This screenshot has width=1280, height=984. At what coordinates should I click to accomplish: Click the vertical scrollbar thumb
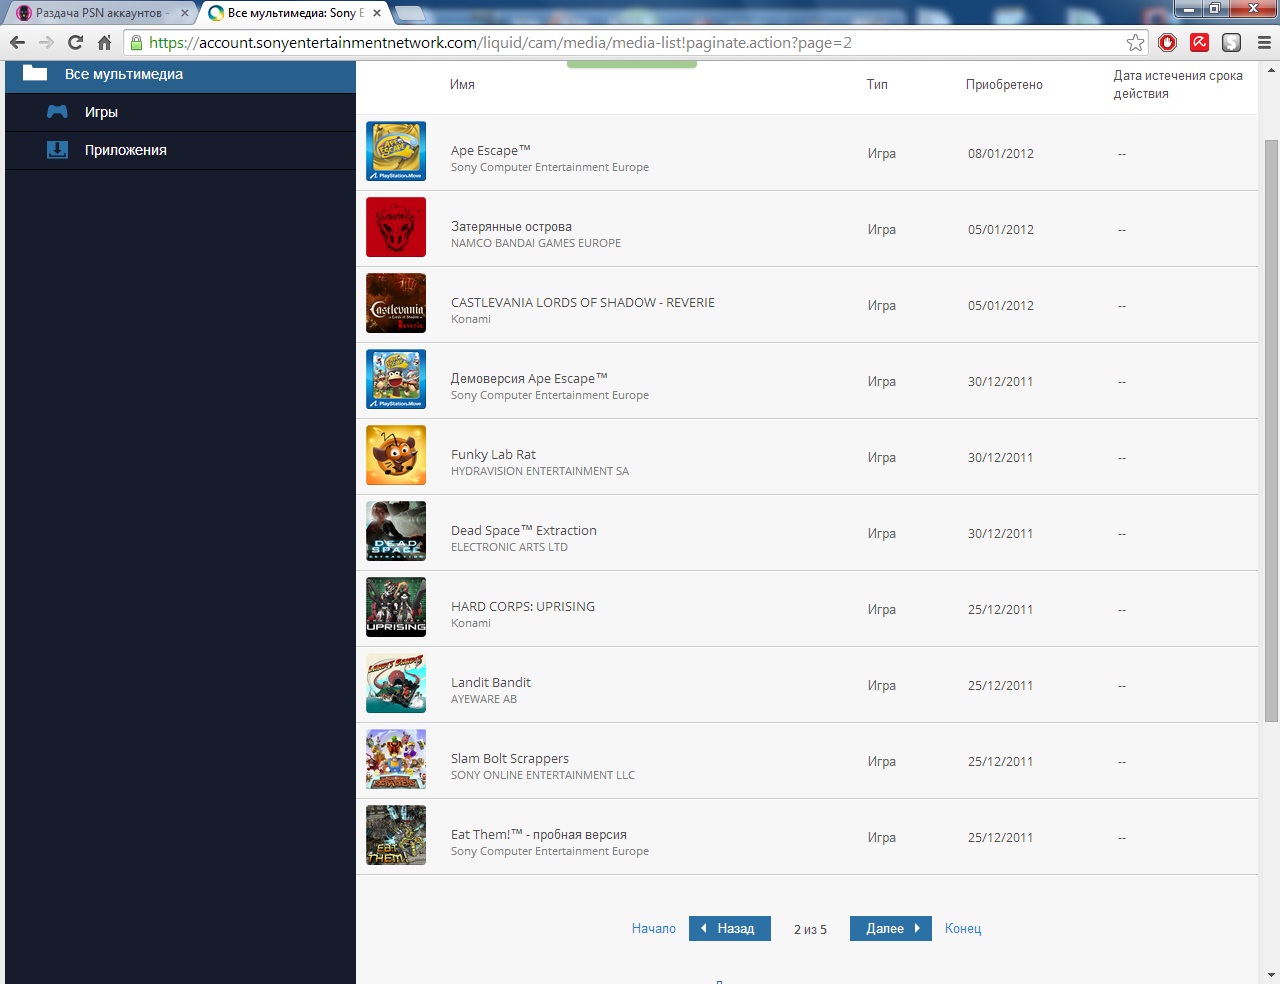coord(1271,430)
